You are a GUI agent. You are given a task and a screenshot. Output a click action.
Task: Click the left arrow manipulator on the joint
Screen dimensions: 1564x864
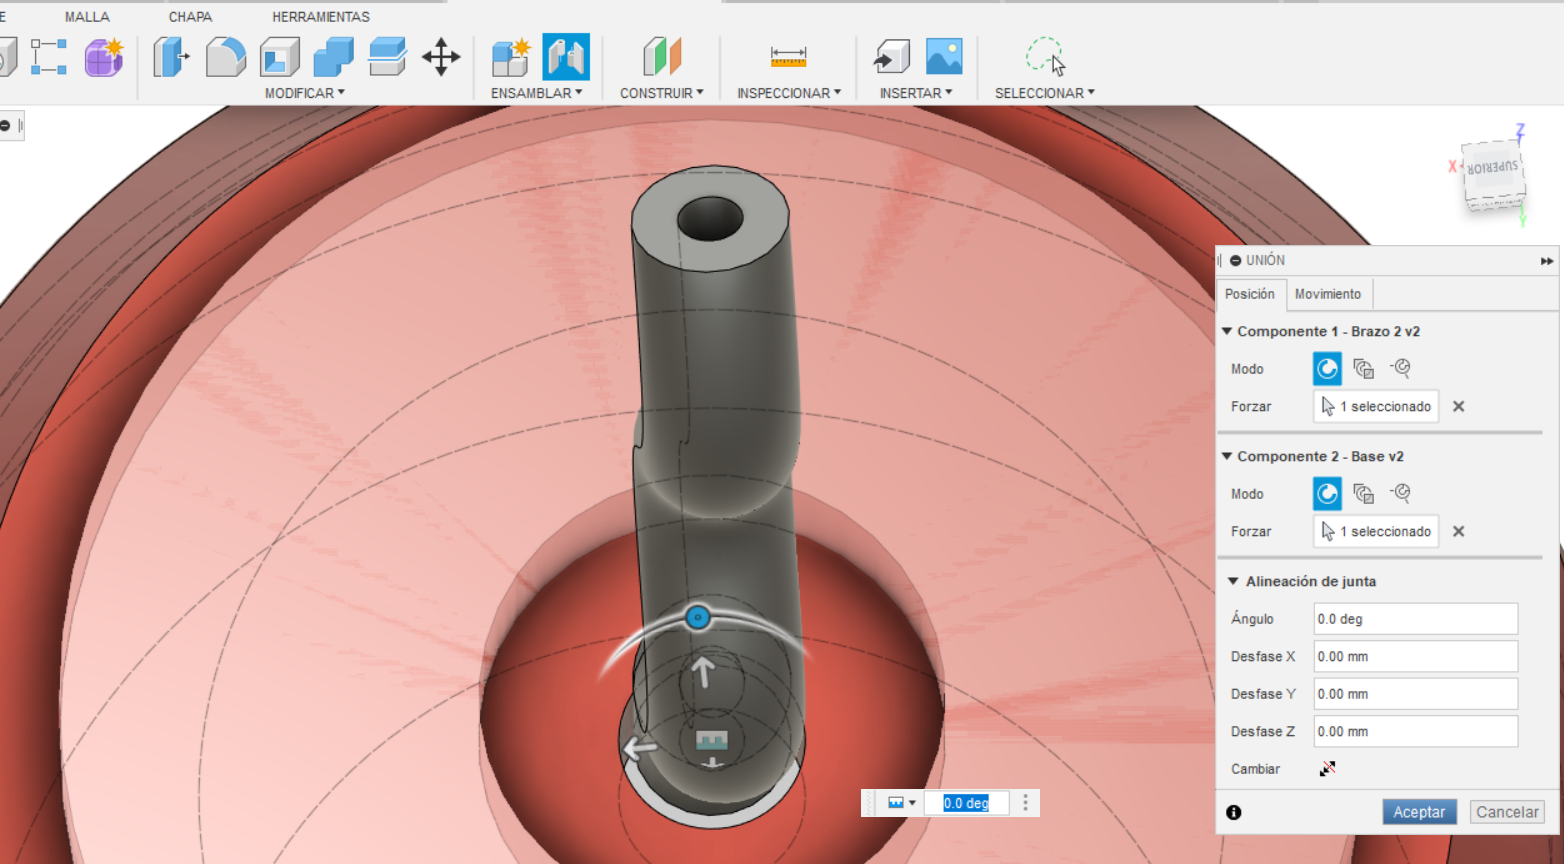(640, 747)
